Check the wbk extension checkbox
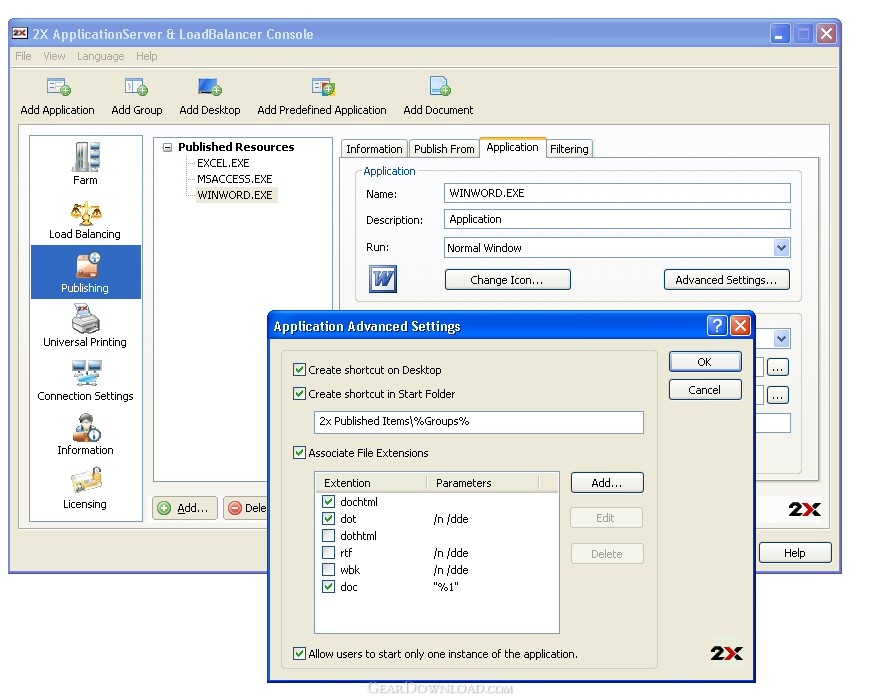Screen dimensions: 881x696 [329, 569]
